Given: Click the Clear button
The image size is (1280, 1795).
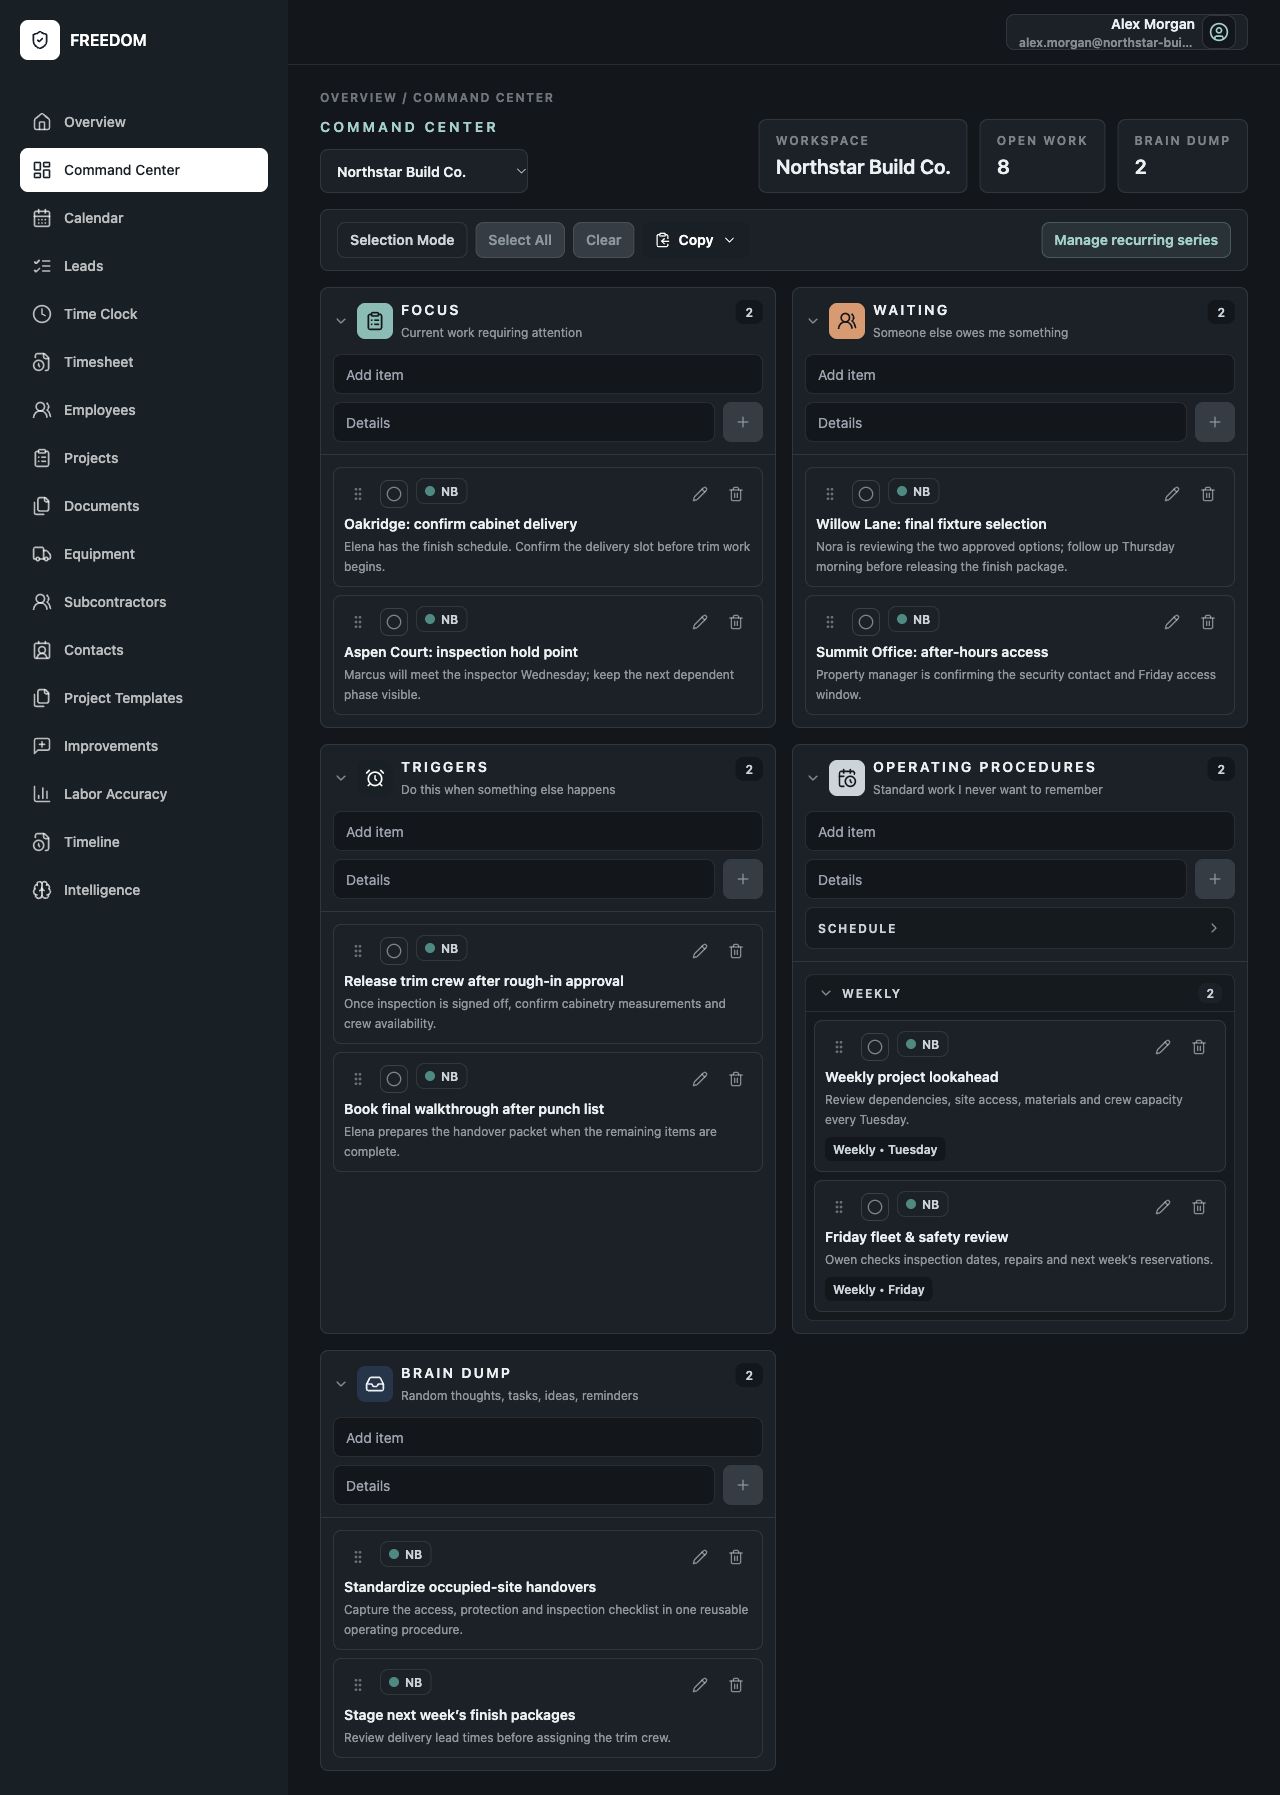Looking at the screenshot, I should coord(604,240).
